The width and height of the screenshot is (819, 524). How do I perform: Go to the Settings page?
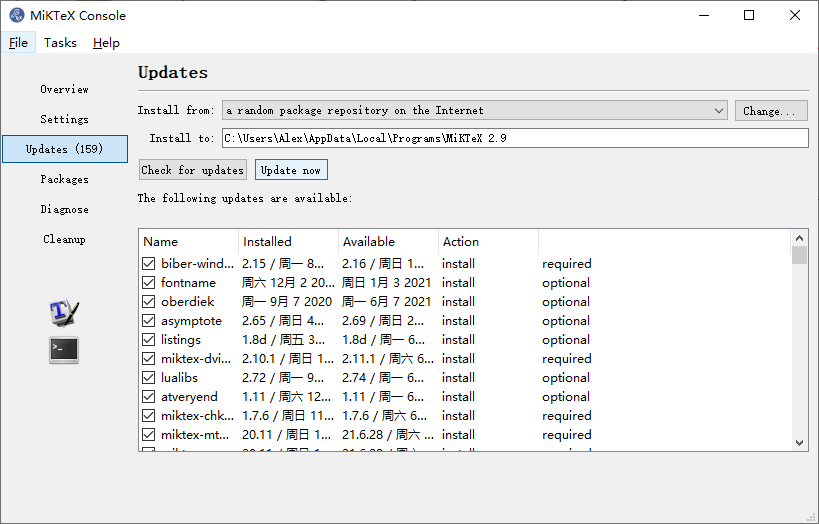point(65,119)
